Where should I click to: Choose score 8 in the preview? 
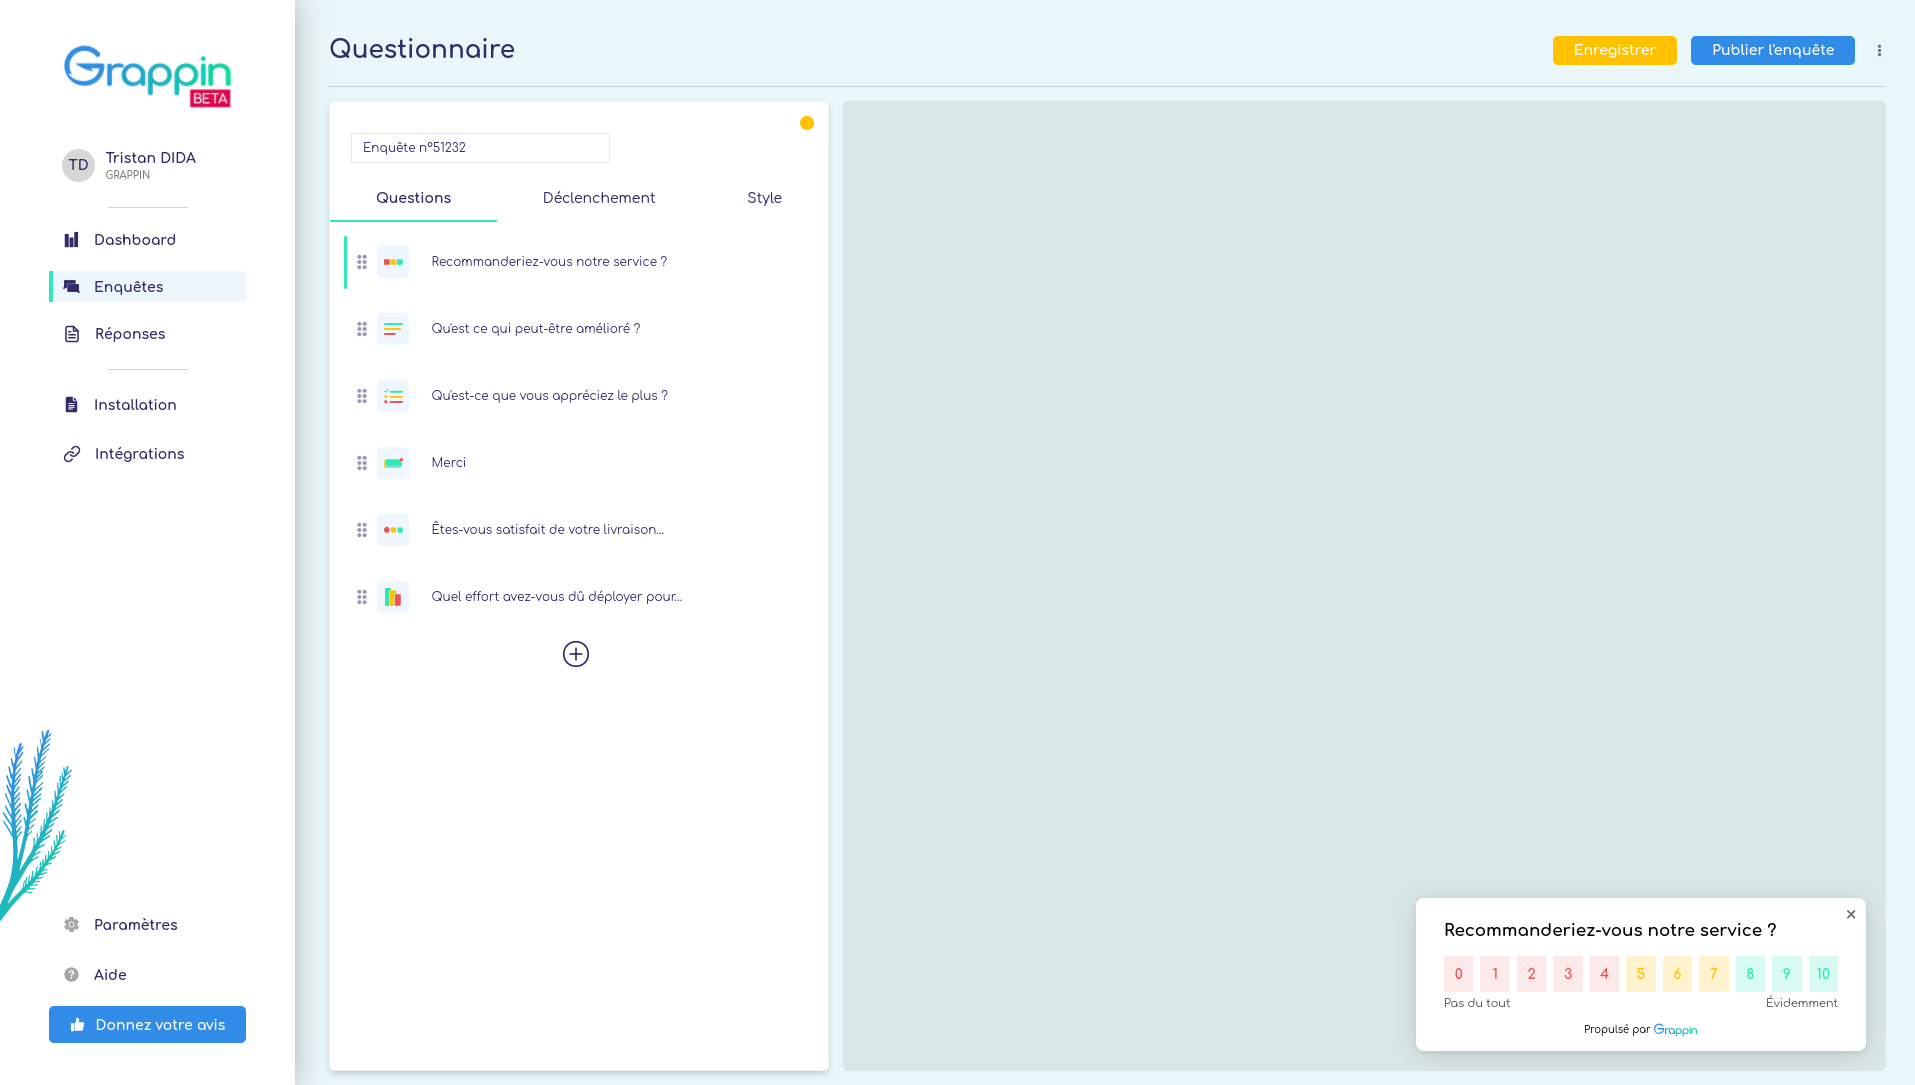[1750, 974]
